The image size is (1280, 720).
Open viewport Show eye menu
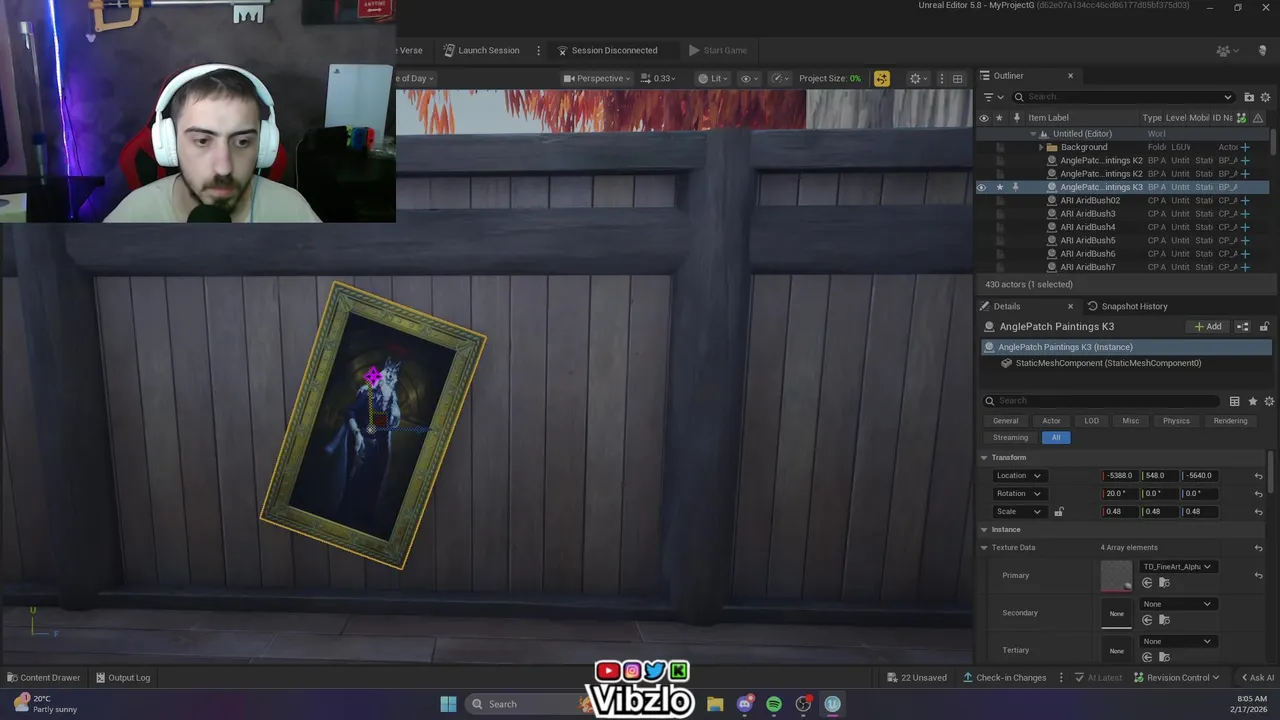click(749, 79)
